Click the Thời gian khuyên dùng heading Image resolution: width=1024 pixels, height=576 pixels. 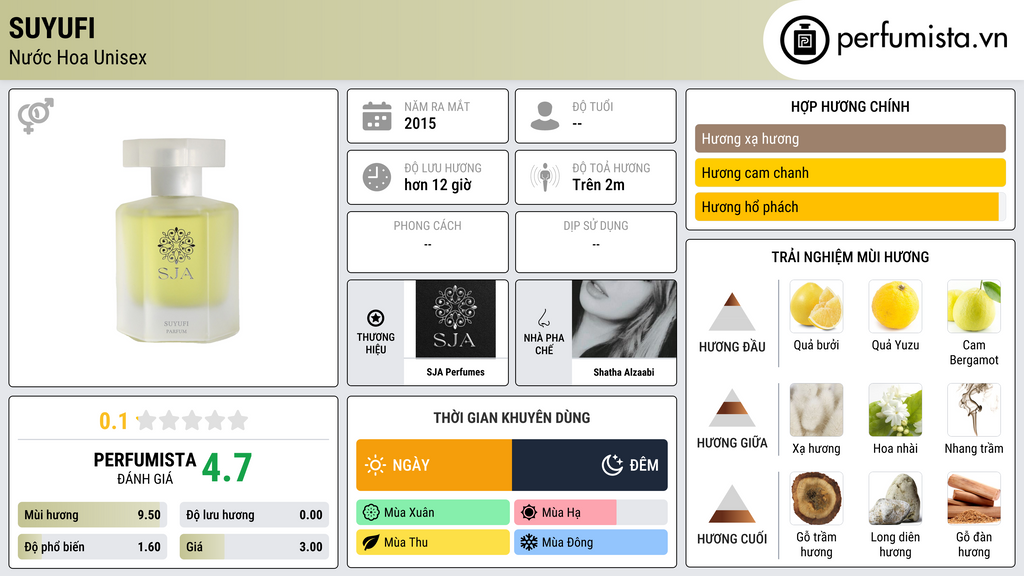[512, 418]
